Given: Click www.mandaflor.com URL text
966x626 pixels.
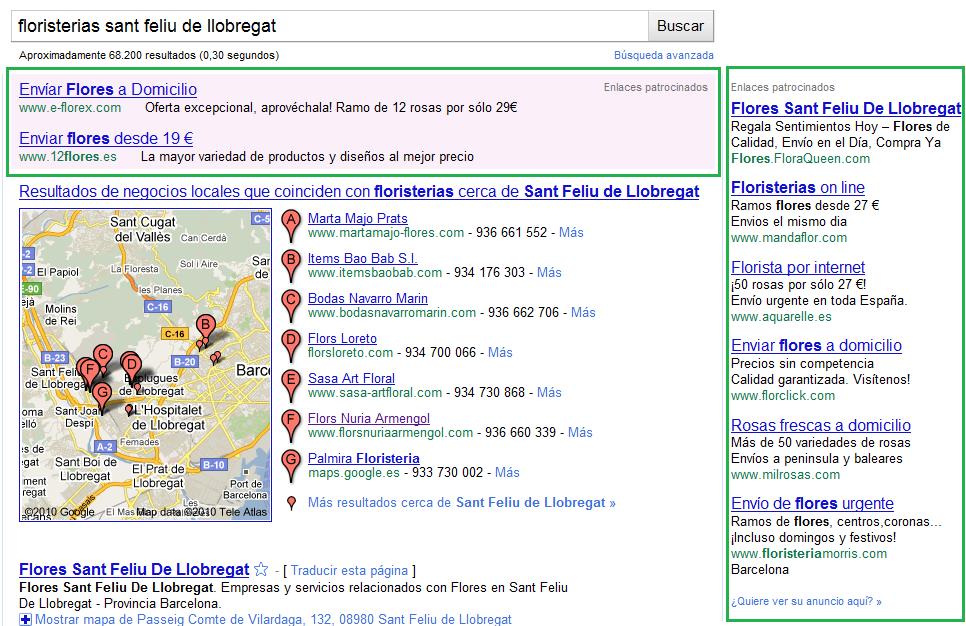Looking at the screenshot, I should coord(789,237).
